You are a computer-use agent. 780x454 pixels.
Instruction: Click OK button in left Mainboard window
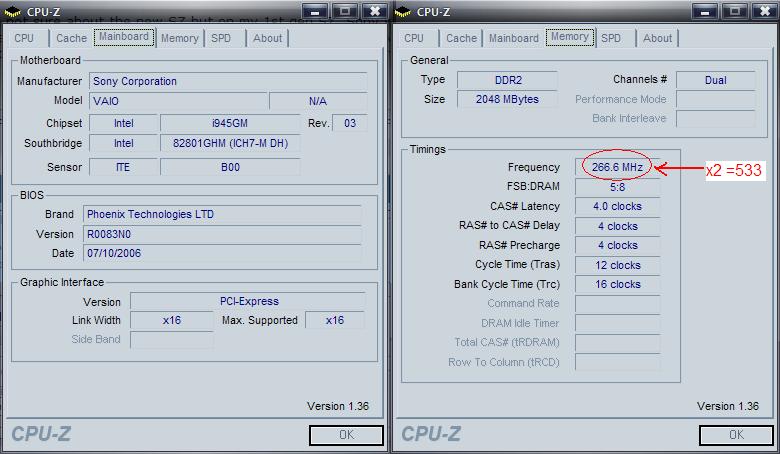coord(346,435)
